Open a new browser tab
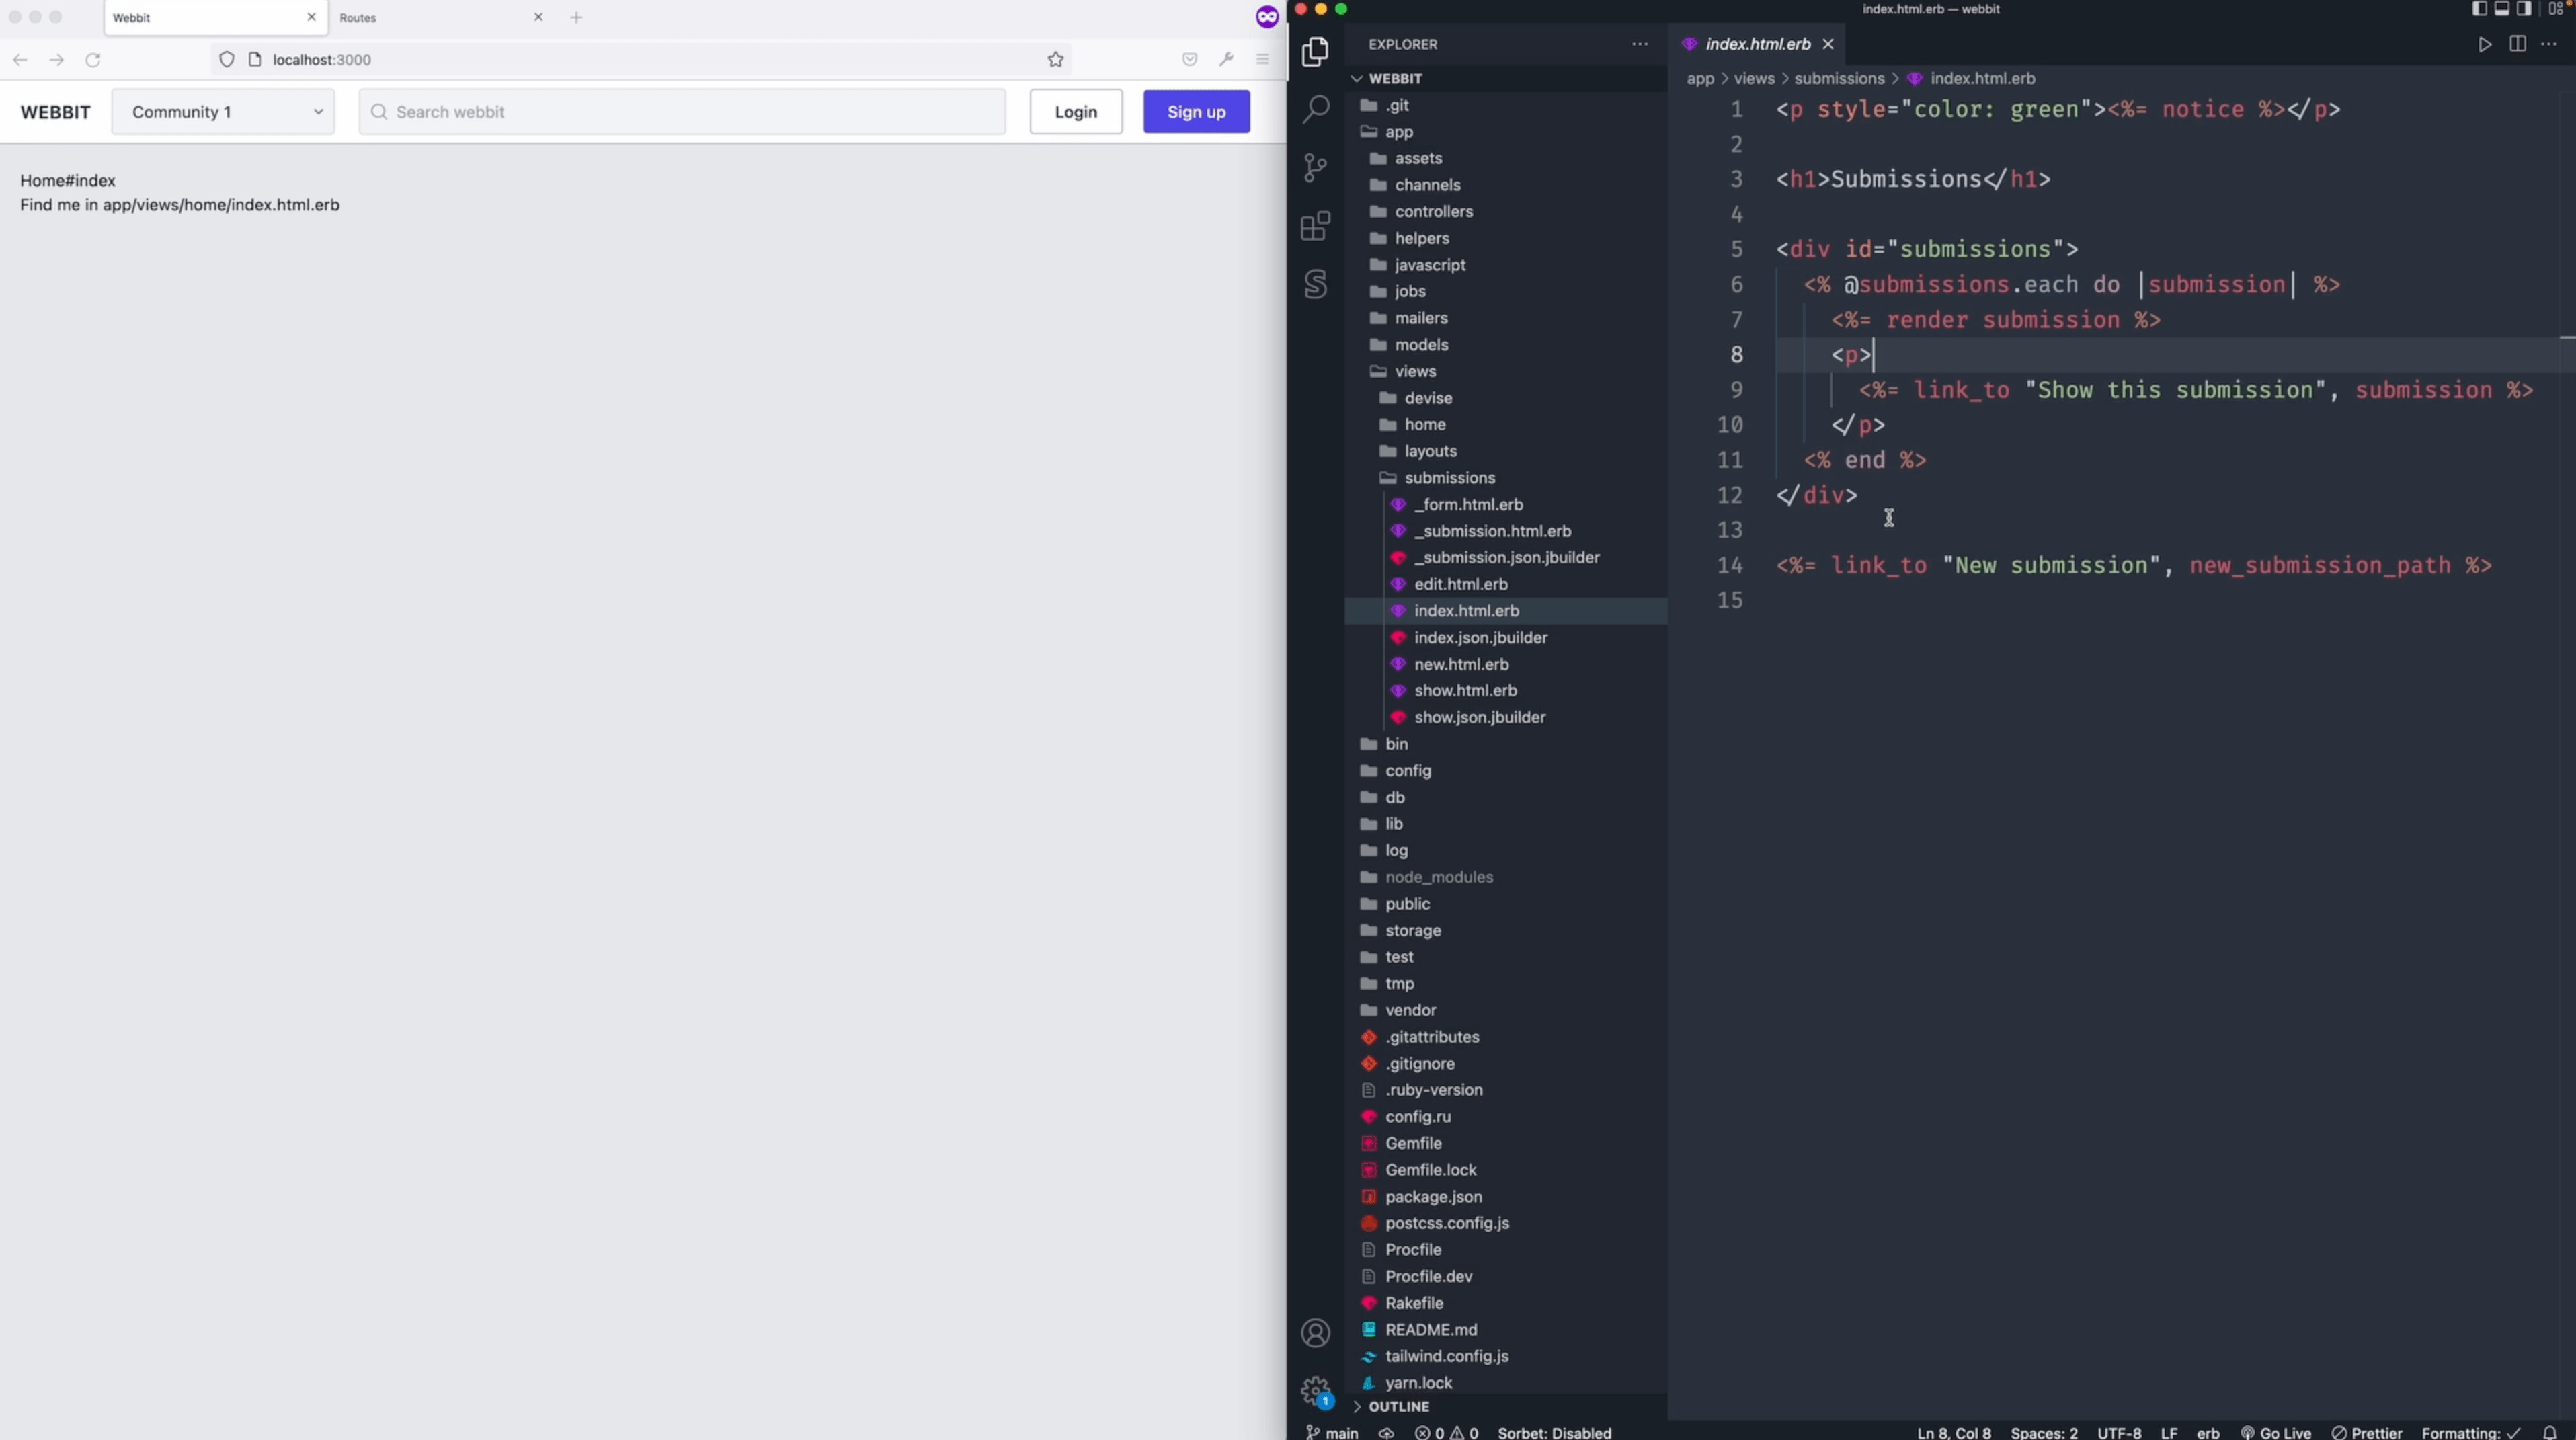2576x1440 pixels. tap(576, 17)
